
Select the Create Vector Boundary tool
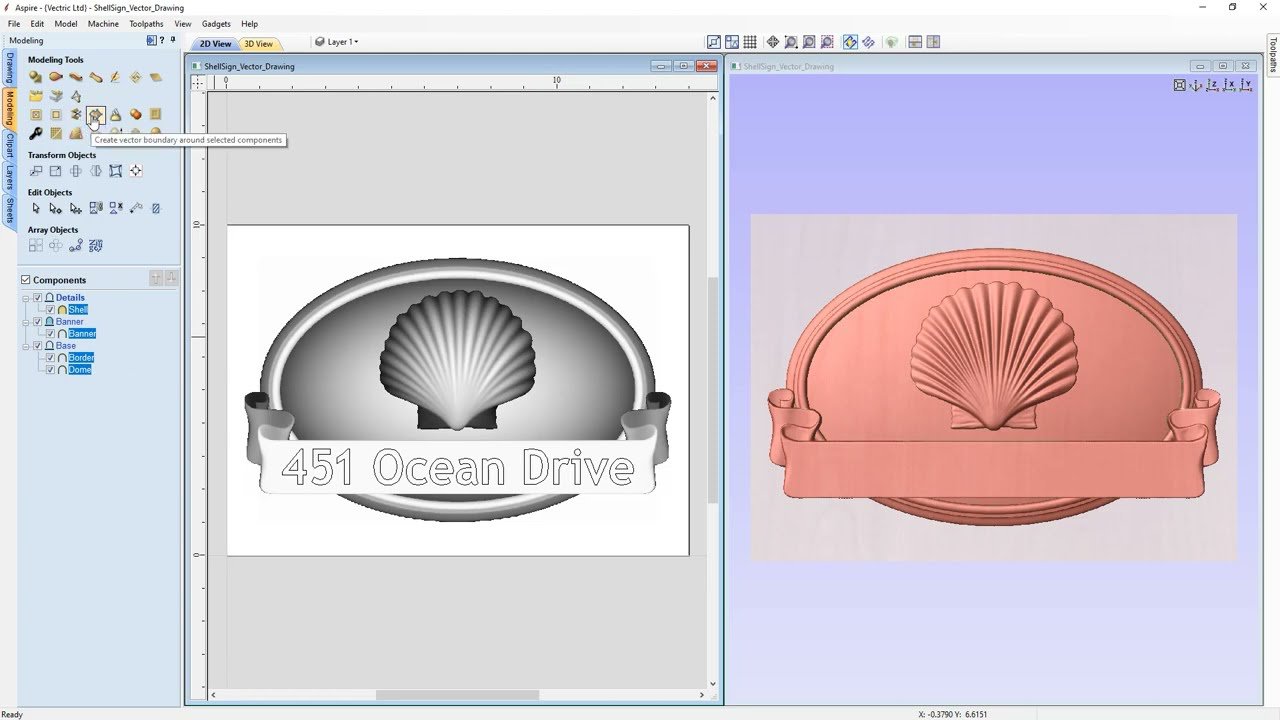pos(95,114)
